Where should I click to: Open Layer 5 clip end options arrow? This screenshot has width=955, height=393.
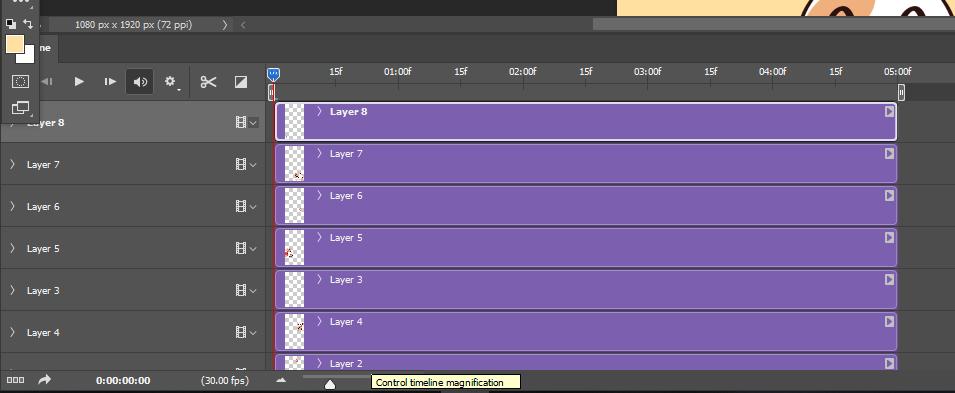pyautogui.click(x=889, y=238)
